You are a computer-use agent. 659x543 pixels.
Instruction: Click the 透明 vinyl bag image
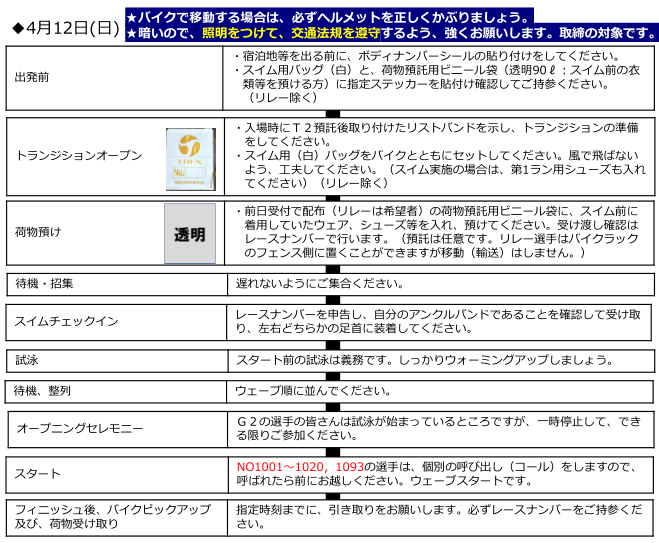pos(189,235)
